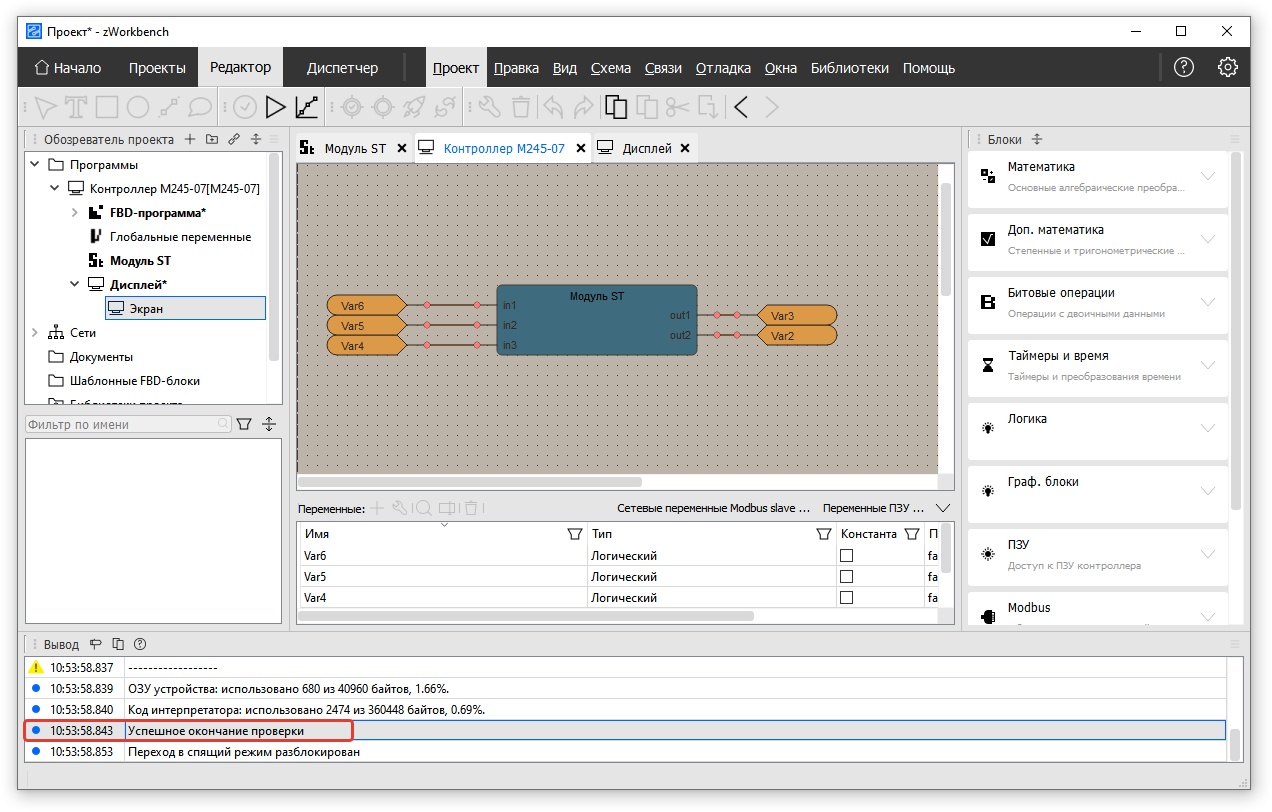
Task: Open the chart/graph toolbar icon
Action: pyautogui.click(x=307, y=106)
